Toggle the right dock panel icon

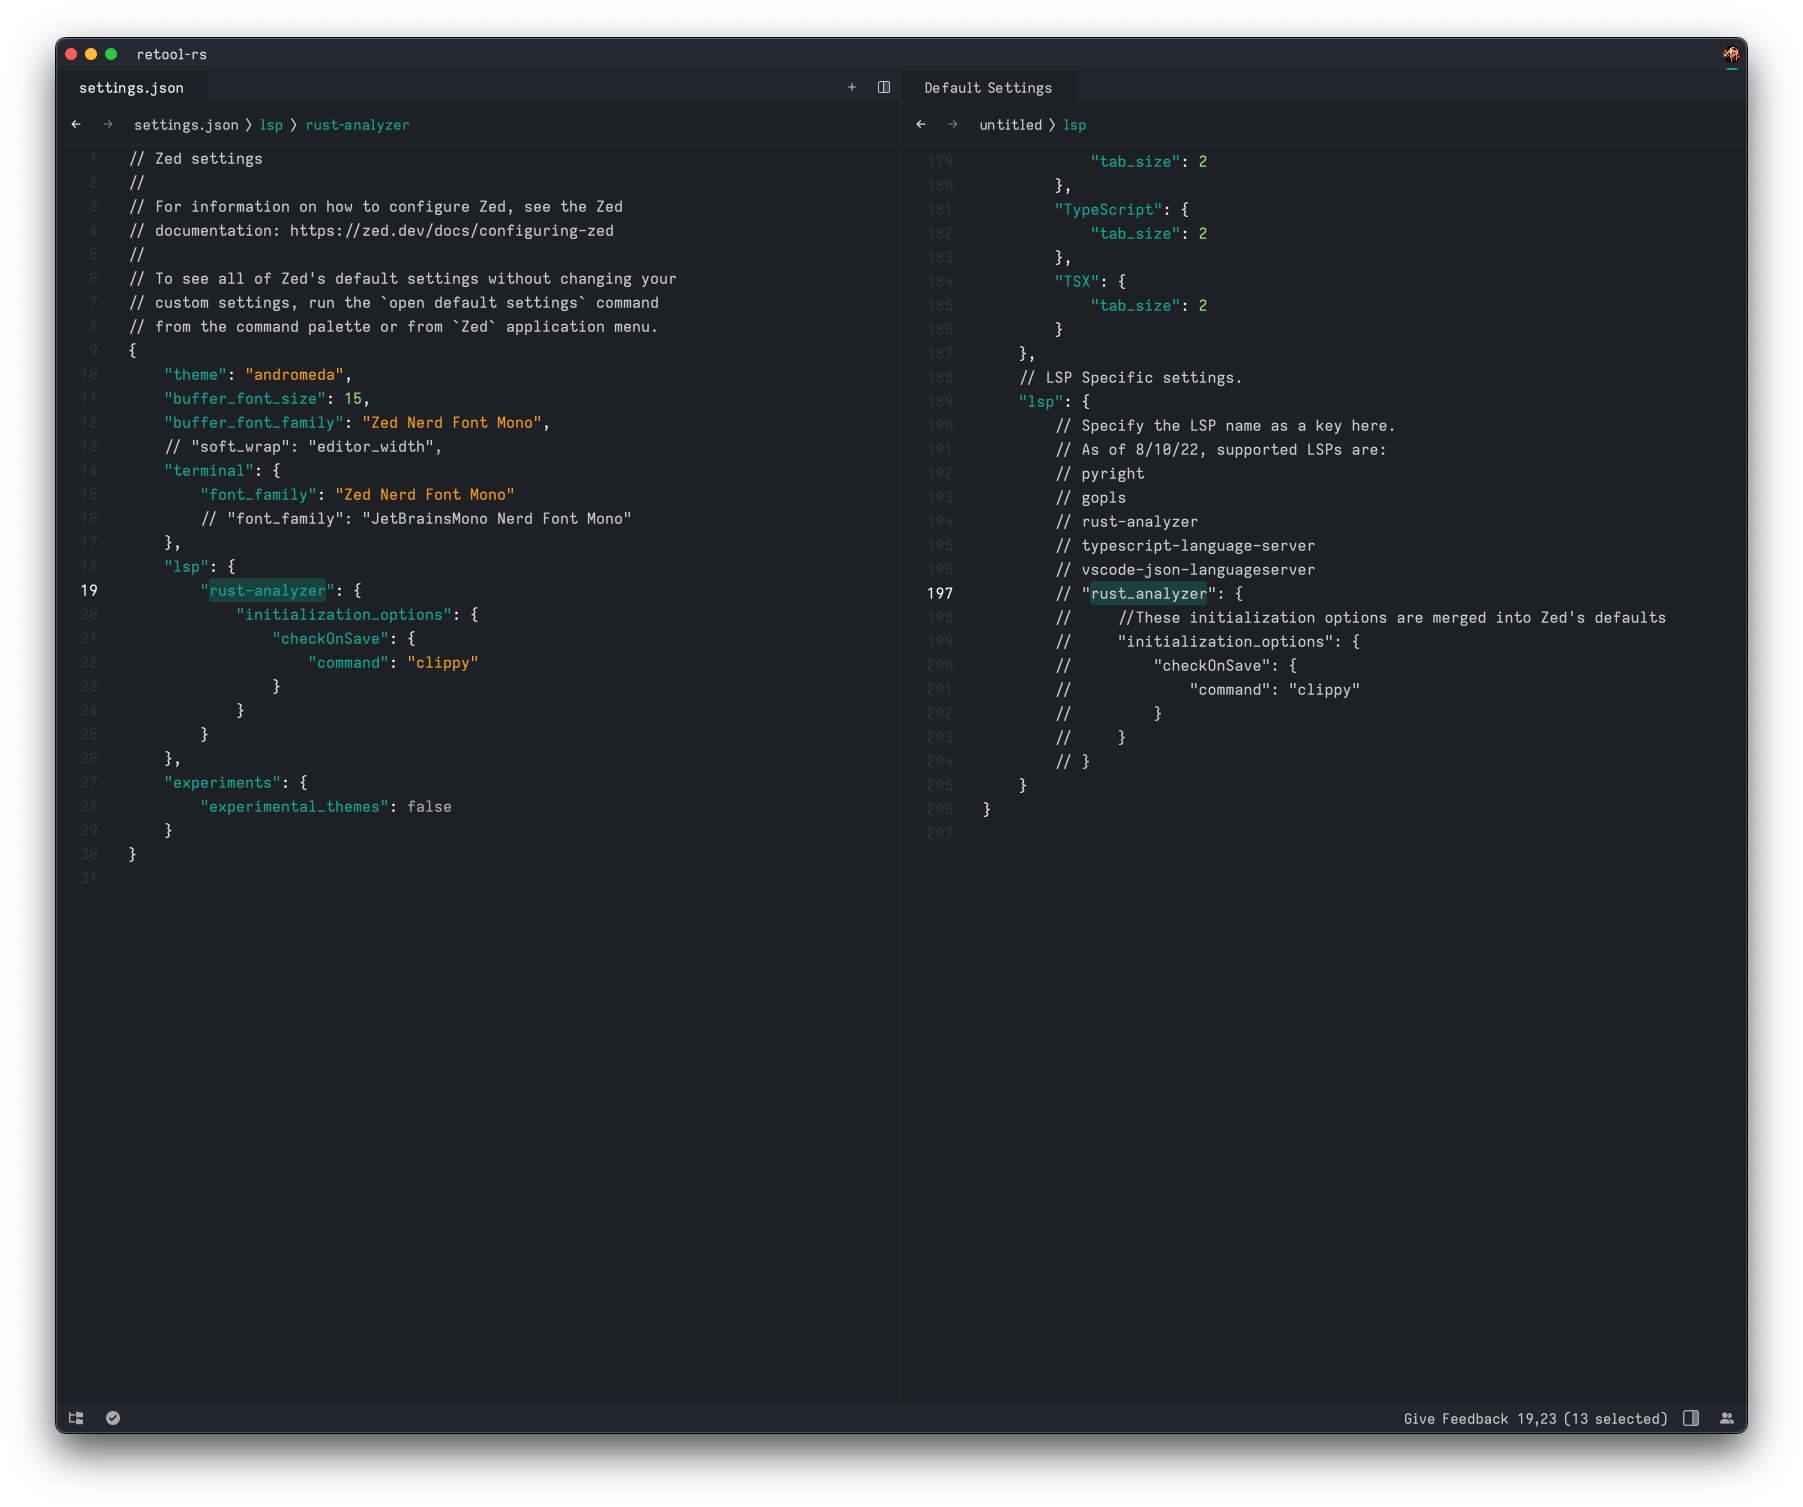click(1690, 1418)
